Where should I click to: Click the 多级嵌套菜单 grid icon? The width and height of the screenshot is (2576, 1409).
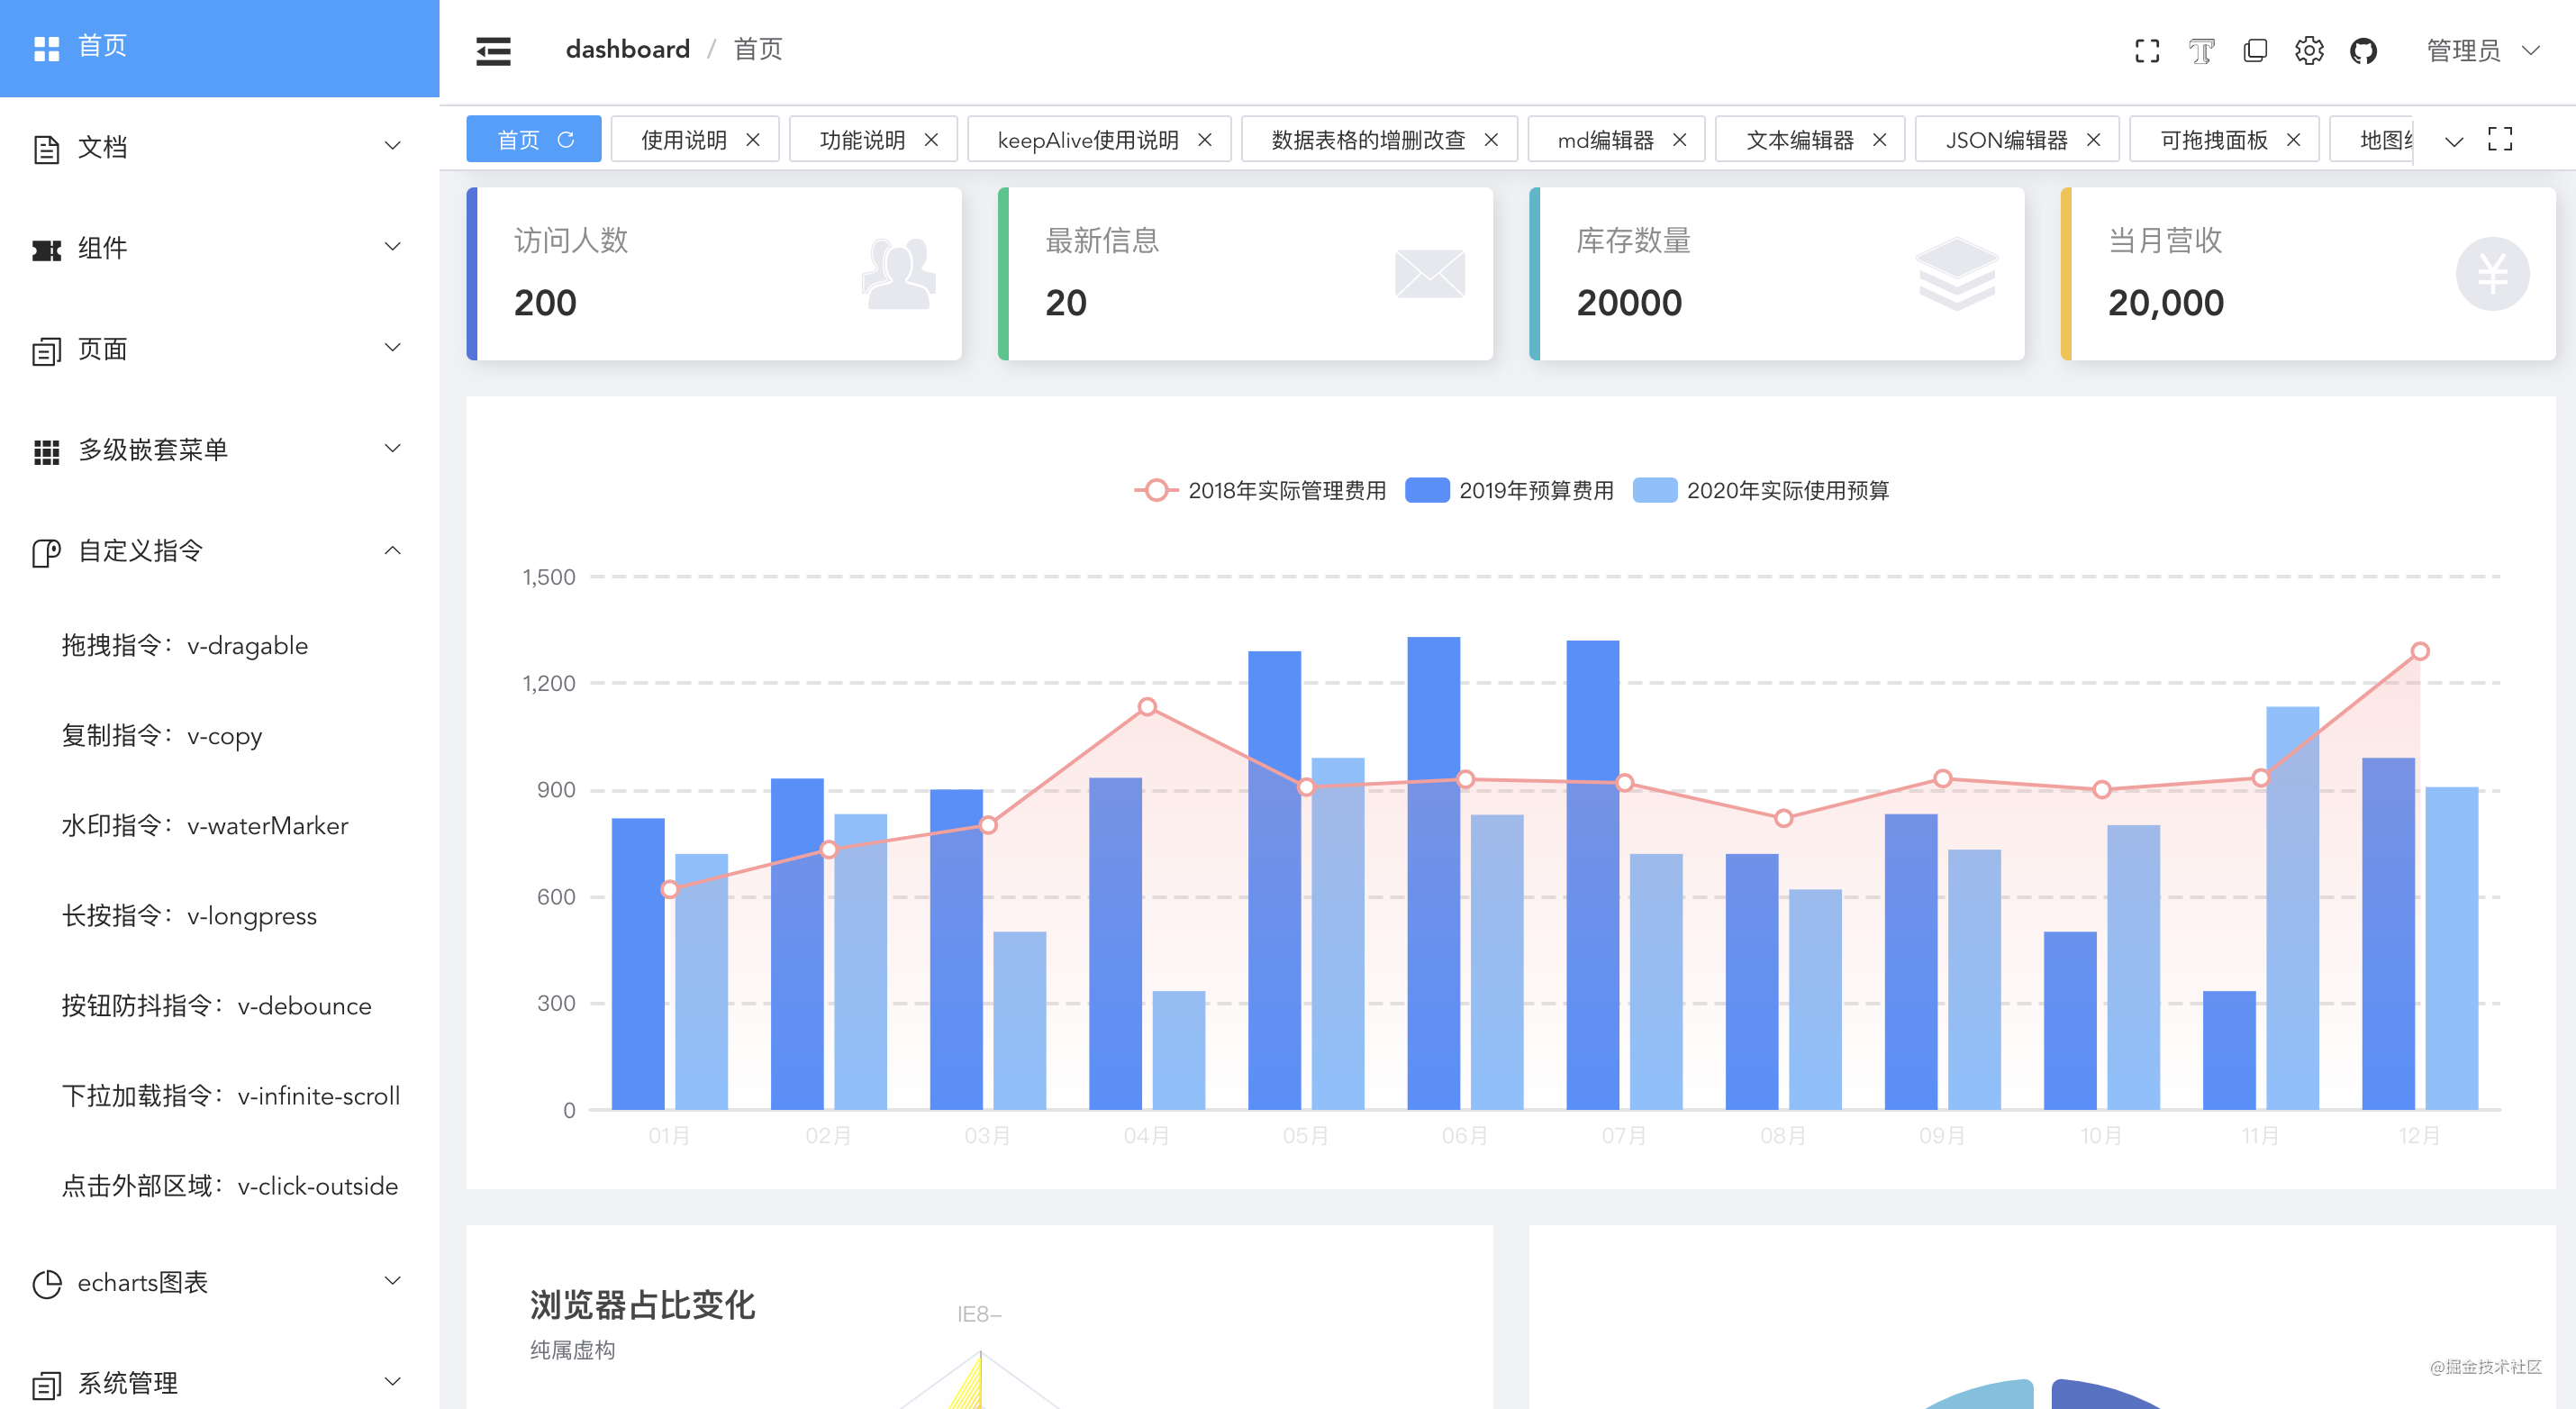tap(45, 450)
